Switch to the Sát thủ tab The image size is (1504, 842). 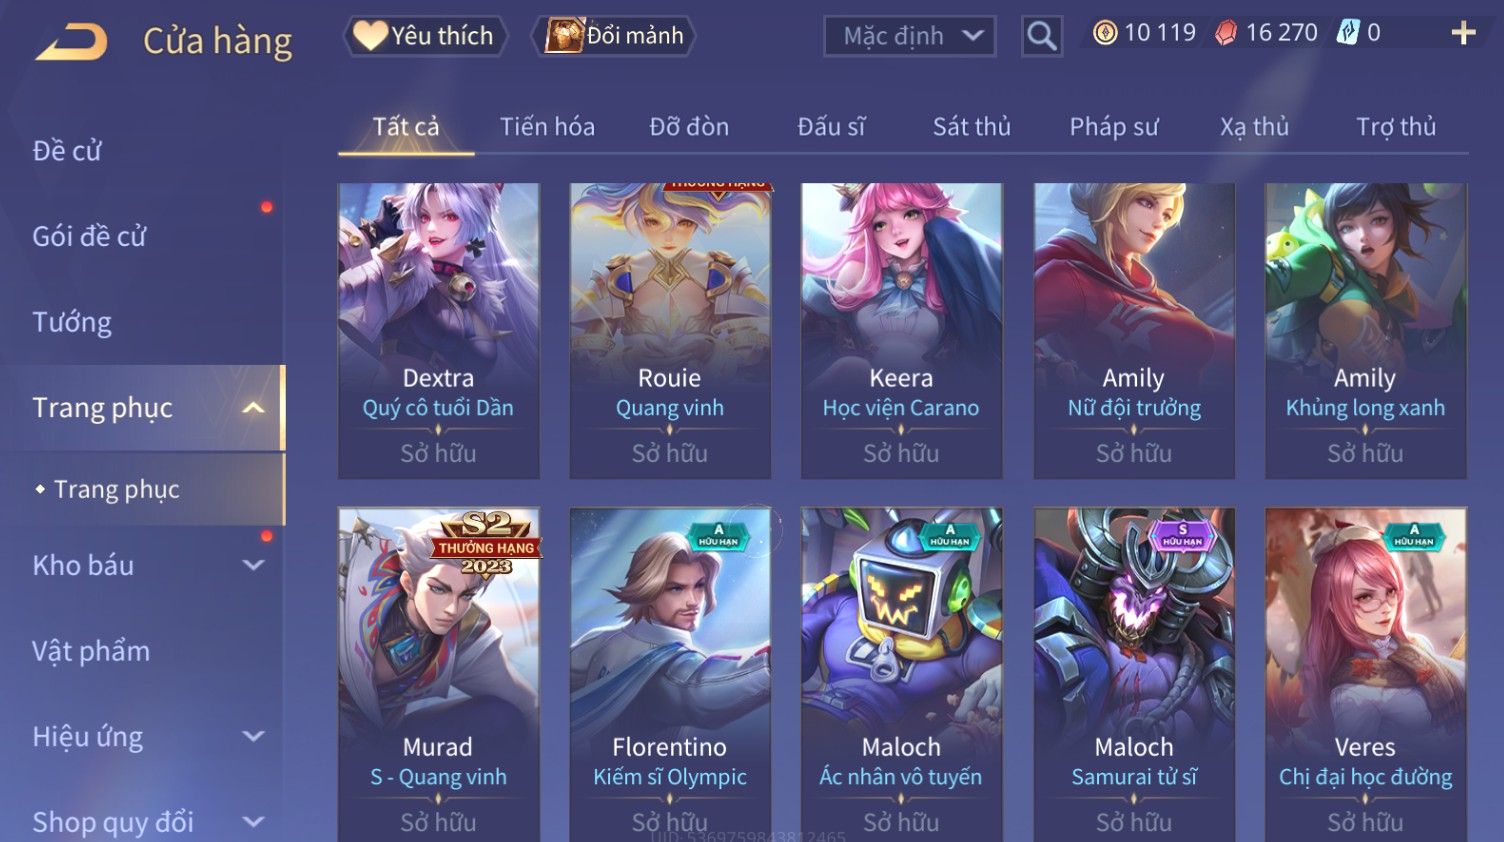tap(971, 127)
